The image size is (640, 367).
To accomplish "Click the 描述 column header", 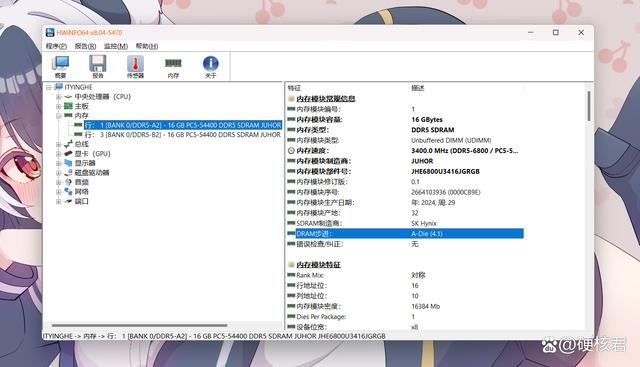I will pyautogui.click(x=418, y=88).
